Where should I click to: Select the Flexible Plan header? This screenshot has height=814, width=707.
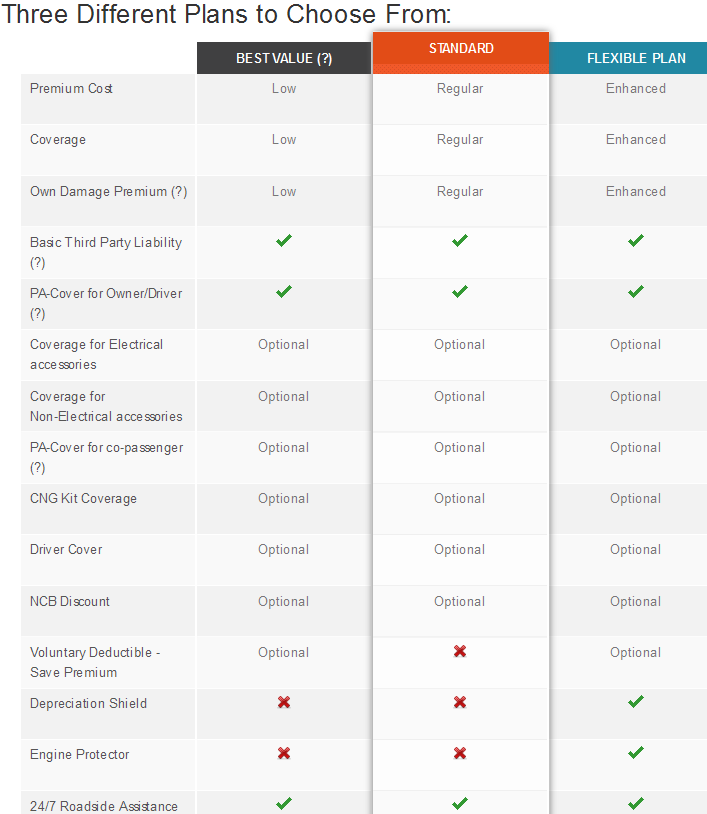(x=636, y=58)
